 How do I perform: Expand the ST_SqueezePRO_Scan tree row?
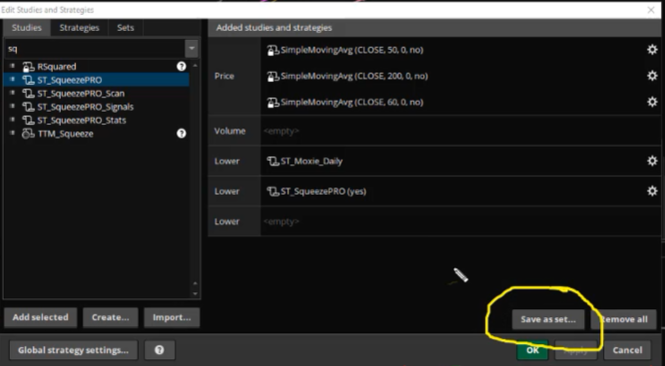12,93
